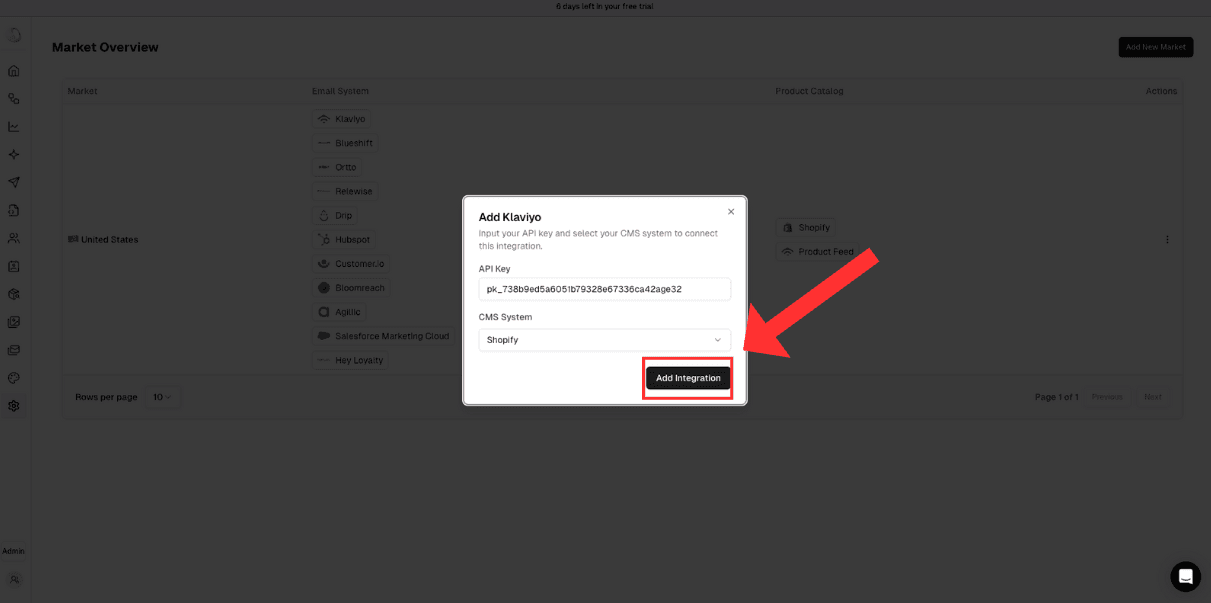
Task: Select the Drip email system chip
Action: 335,216
